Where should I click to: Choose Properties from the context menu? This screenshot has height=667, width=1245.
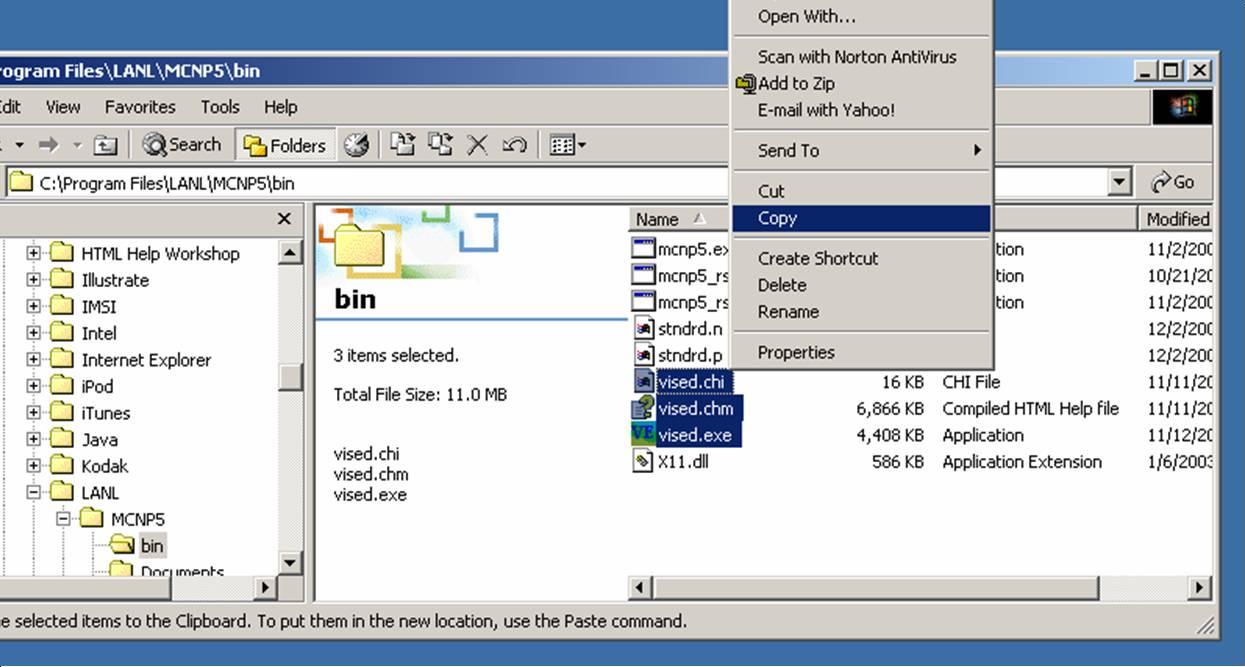click(861, 352)
